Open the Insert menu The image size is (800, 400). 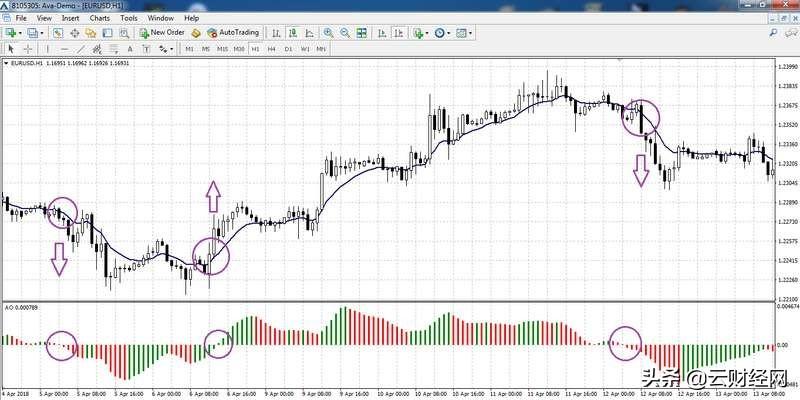[70, 18]
